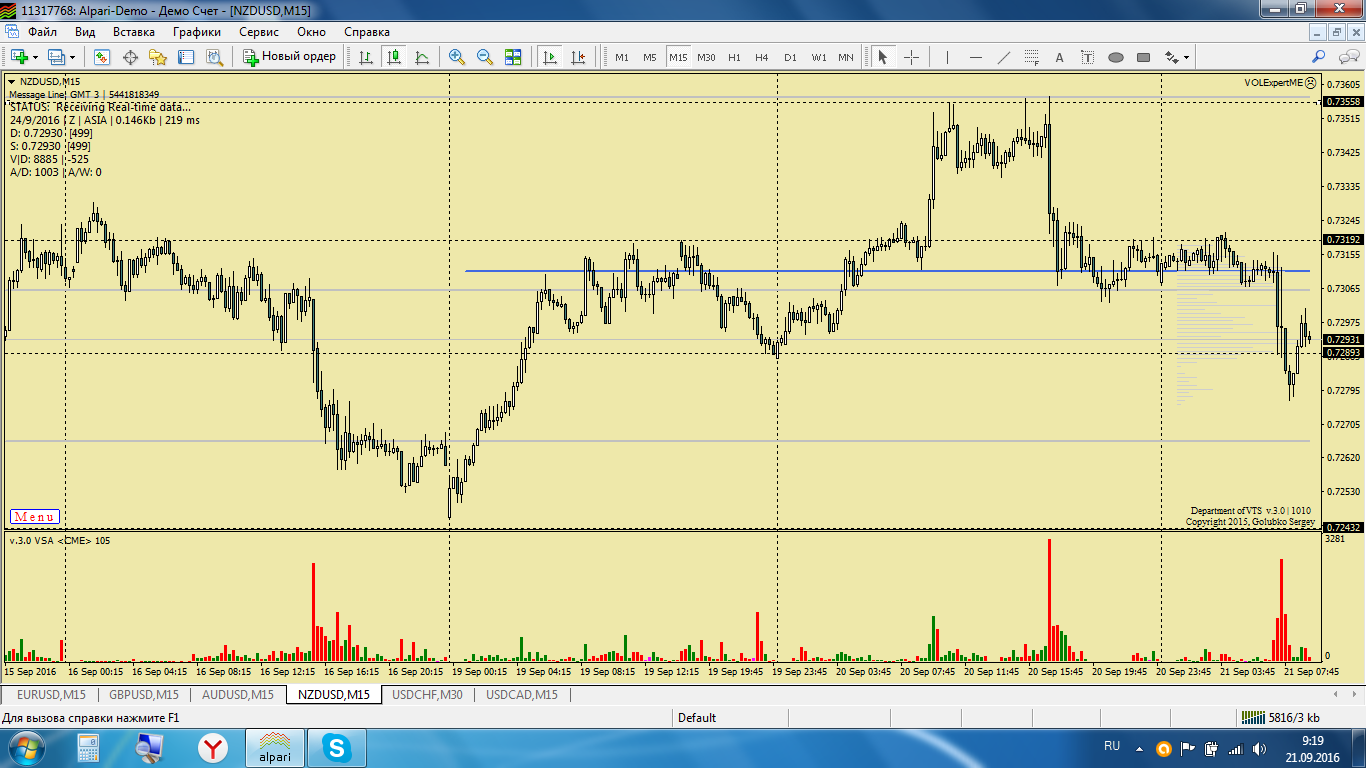
Task: Open the Графики menu
Action: pyautogui.click(x=197, y=31)
